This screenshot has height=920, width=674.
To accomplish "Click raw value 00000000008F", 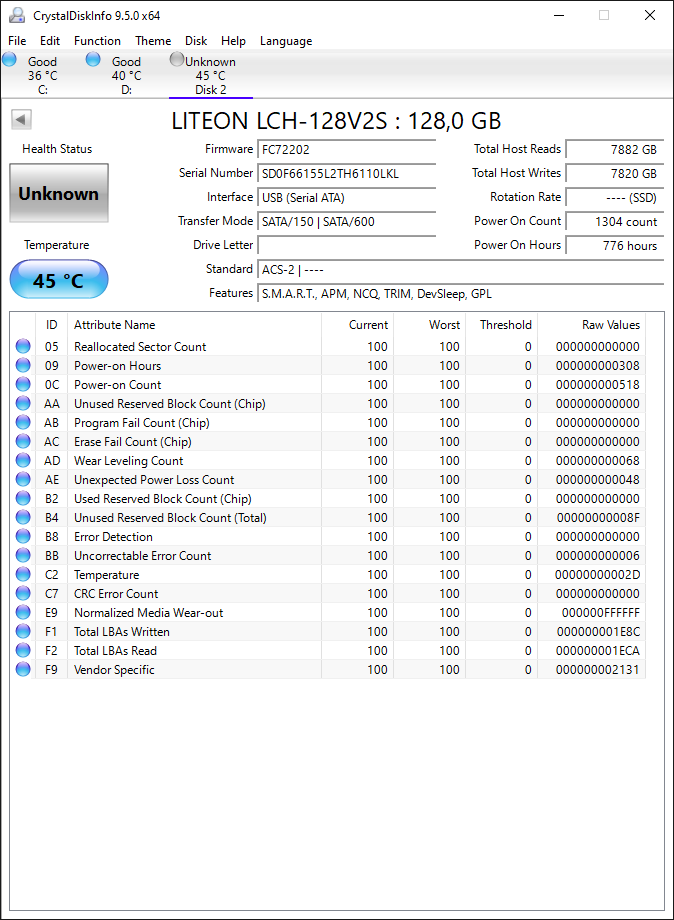I will point(598,518).
